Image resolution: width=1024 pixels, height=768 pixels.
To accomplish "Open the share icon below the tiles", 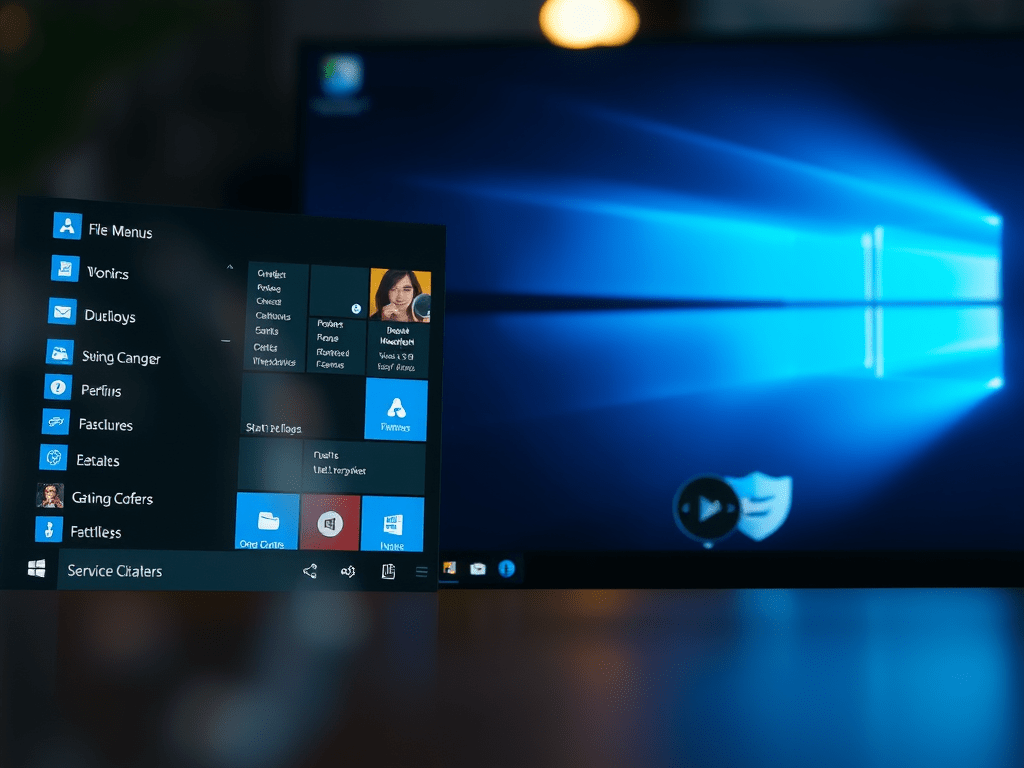I will [x=310, y=570].
